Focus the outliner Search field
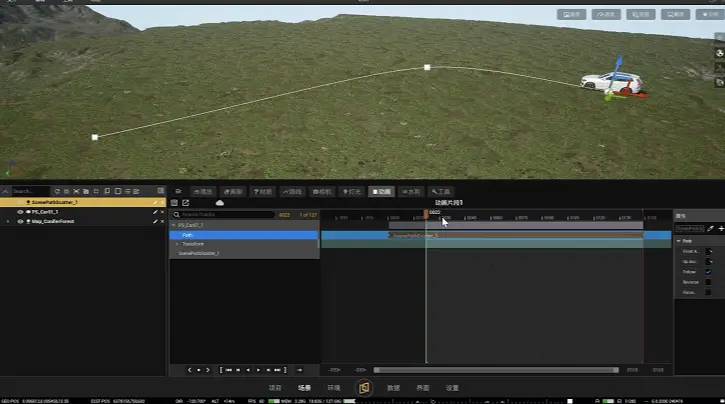Viewport: 725px width, 404px height. click(x=30, y=191)
